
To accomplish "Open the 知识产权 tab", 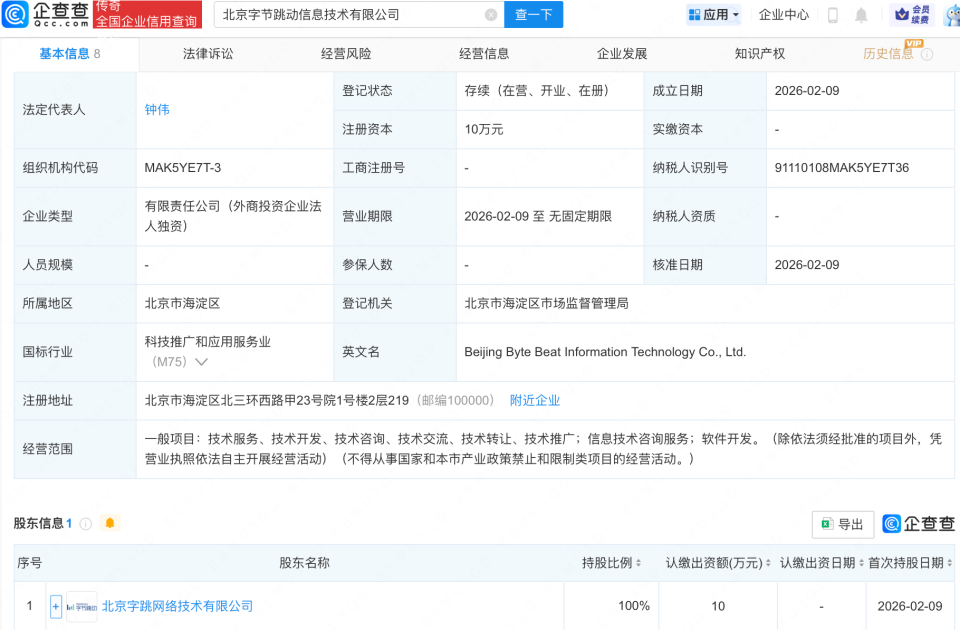I will click(x=761, y=53).
